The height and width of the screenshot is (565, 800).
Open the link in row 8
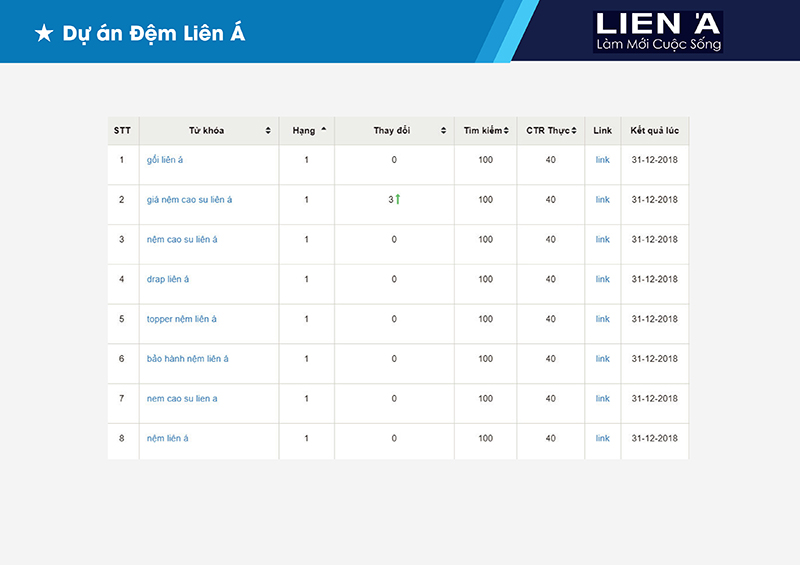click(x=602, y=439)
